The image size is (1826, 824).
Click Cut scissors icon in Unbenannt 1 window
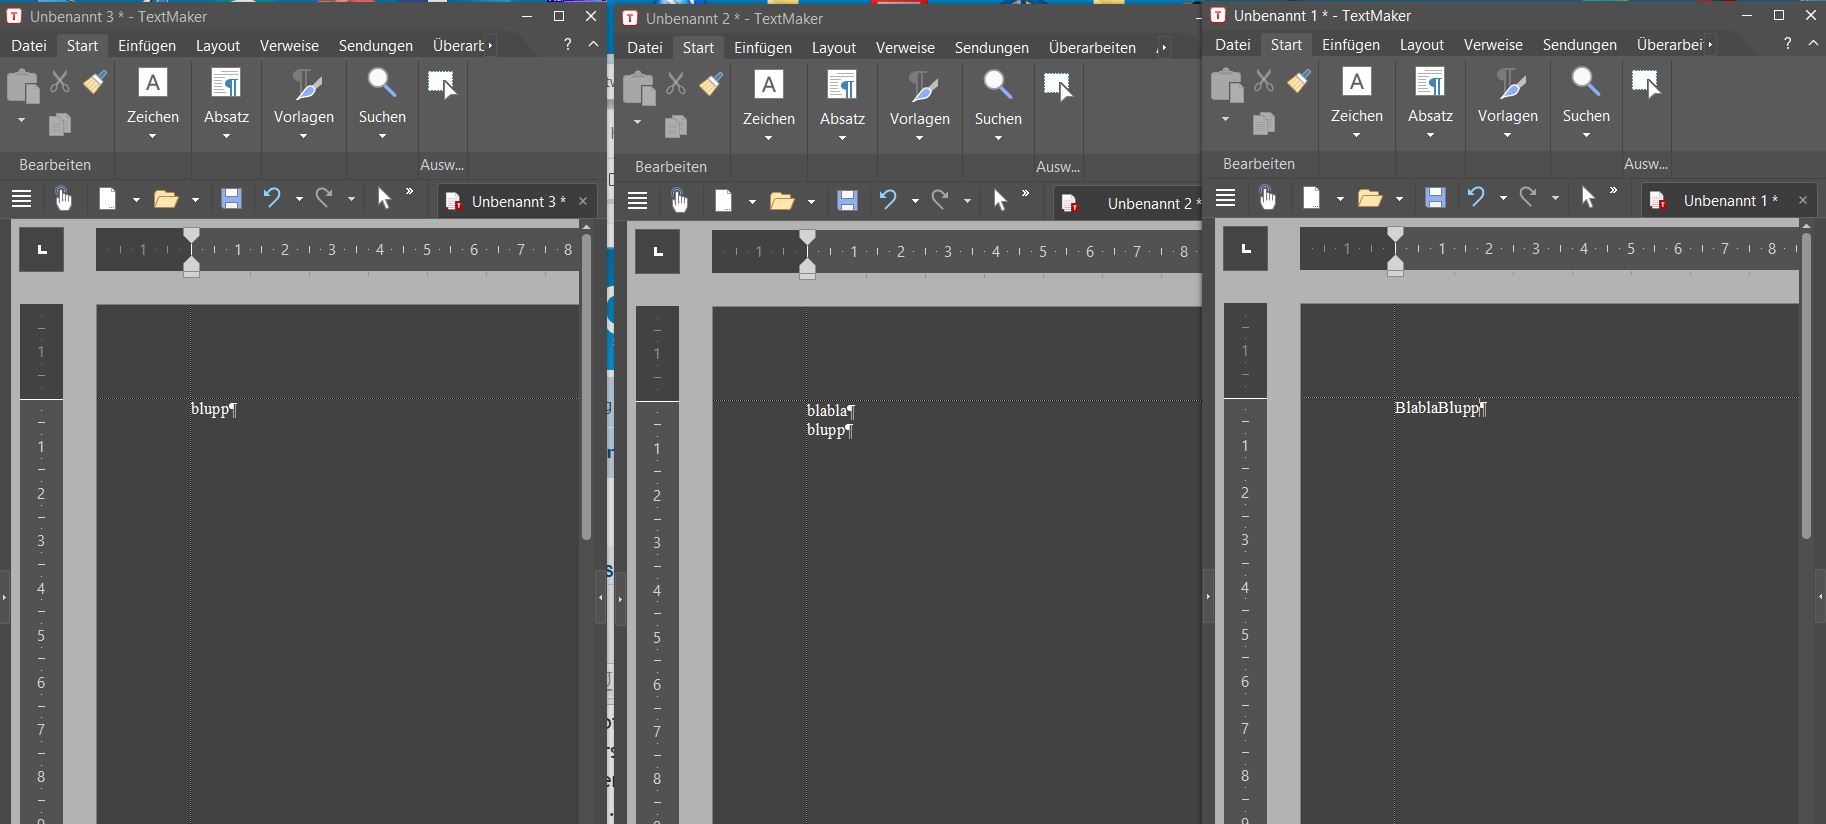coord(1264,81)
